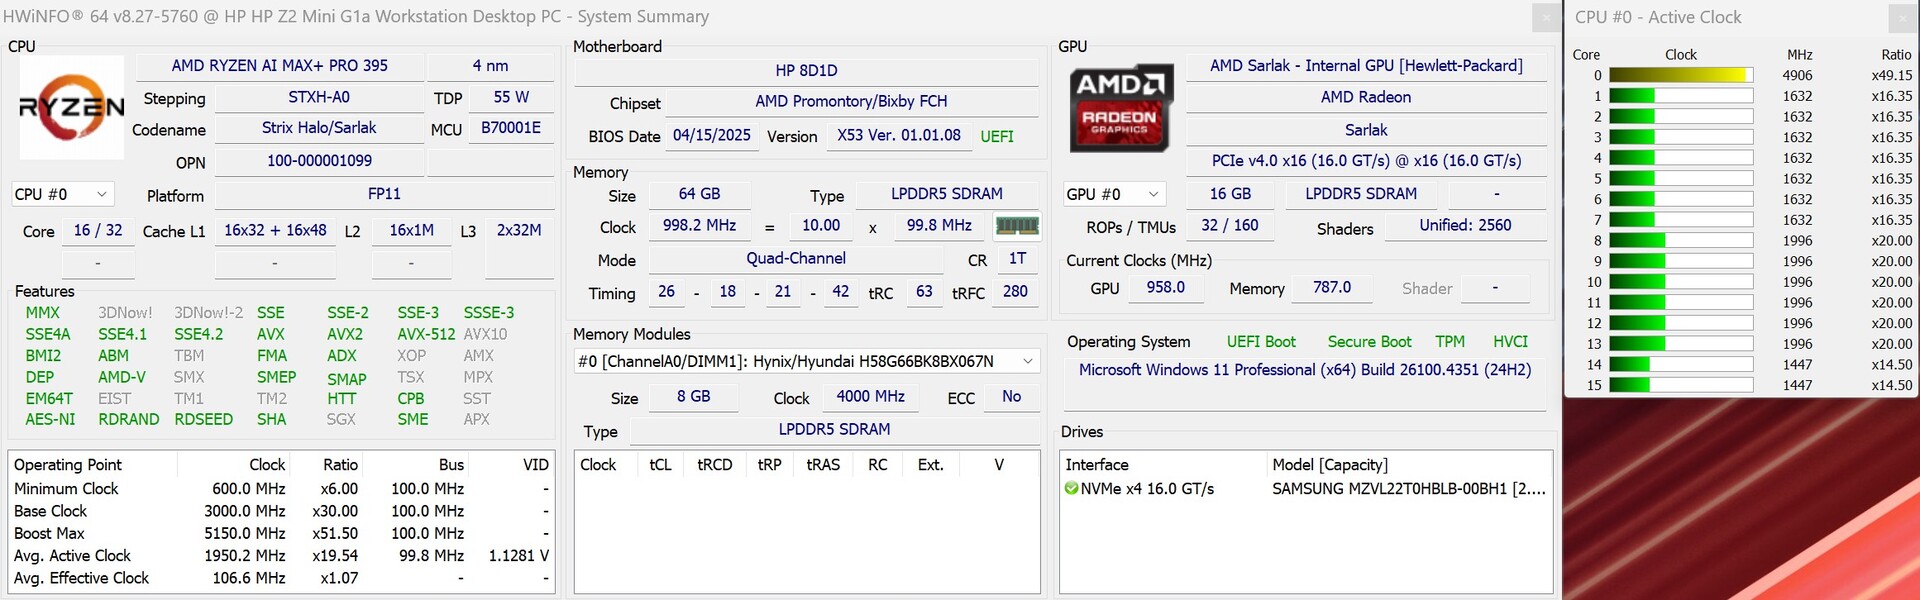Viewport: 1920px width, 600px height.
Task: Click the RDSEED feature flag
Action: [x=203, y=420]
